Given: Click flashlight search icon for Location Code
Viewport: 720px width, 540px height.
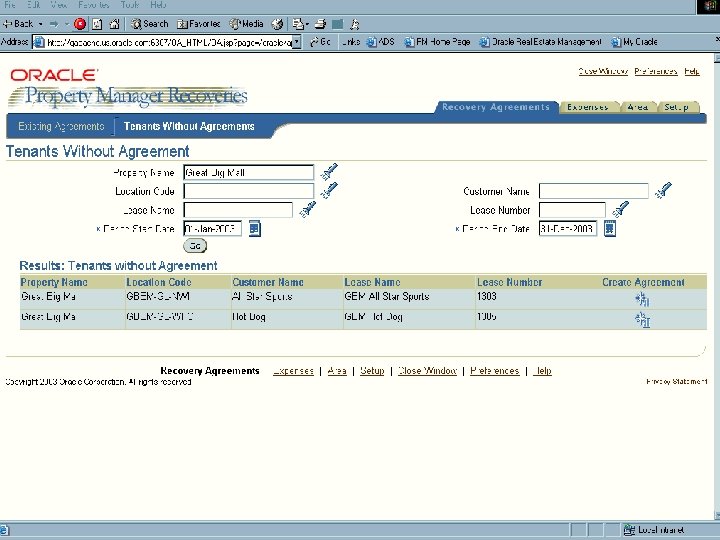Looking at the screenshot, I should pos(329,190).
